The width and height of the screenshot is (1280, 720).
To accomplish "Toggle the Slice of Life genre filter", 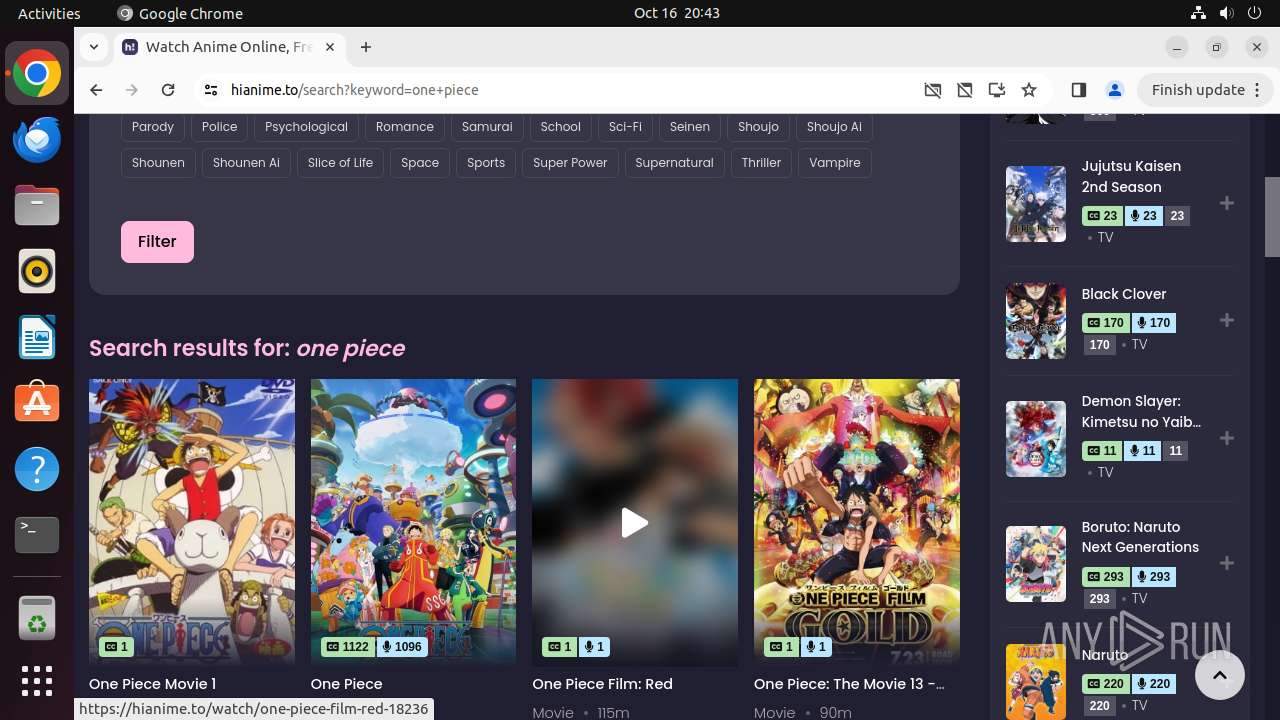I will click(340, 163).
